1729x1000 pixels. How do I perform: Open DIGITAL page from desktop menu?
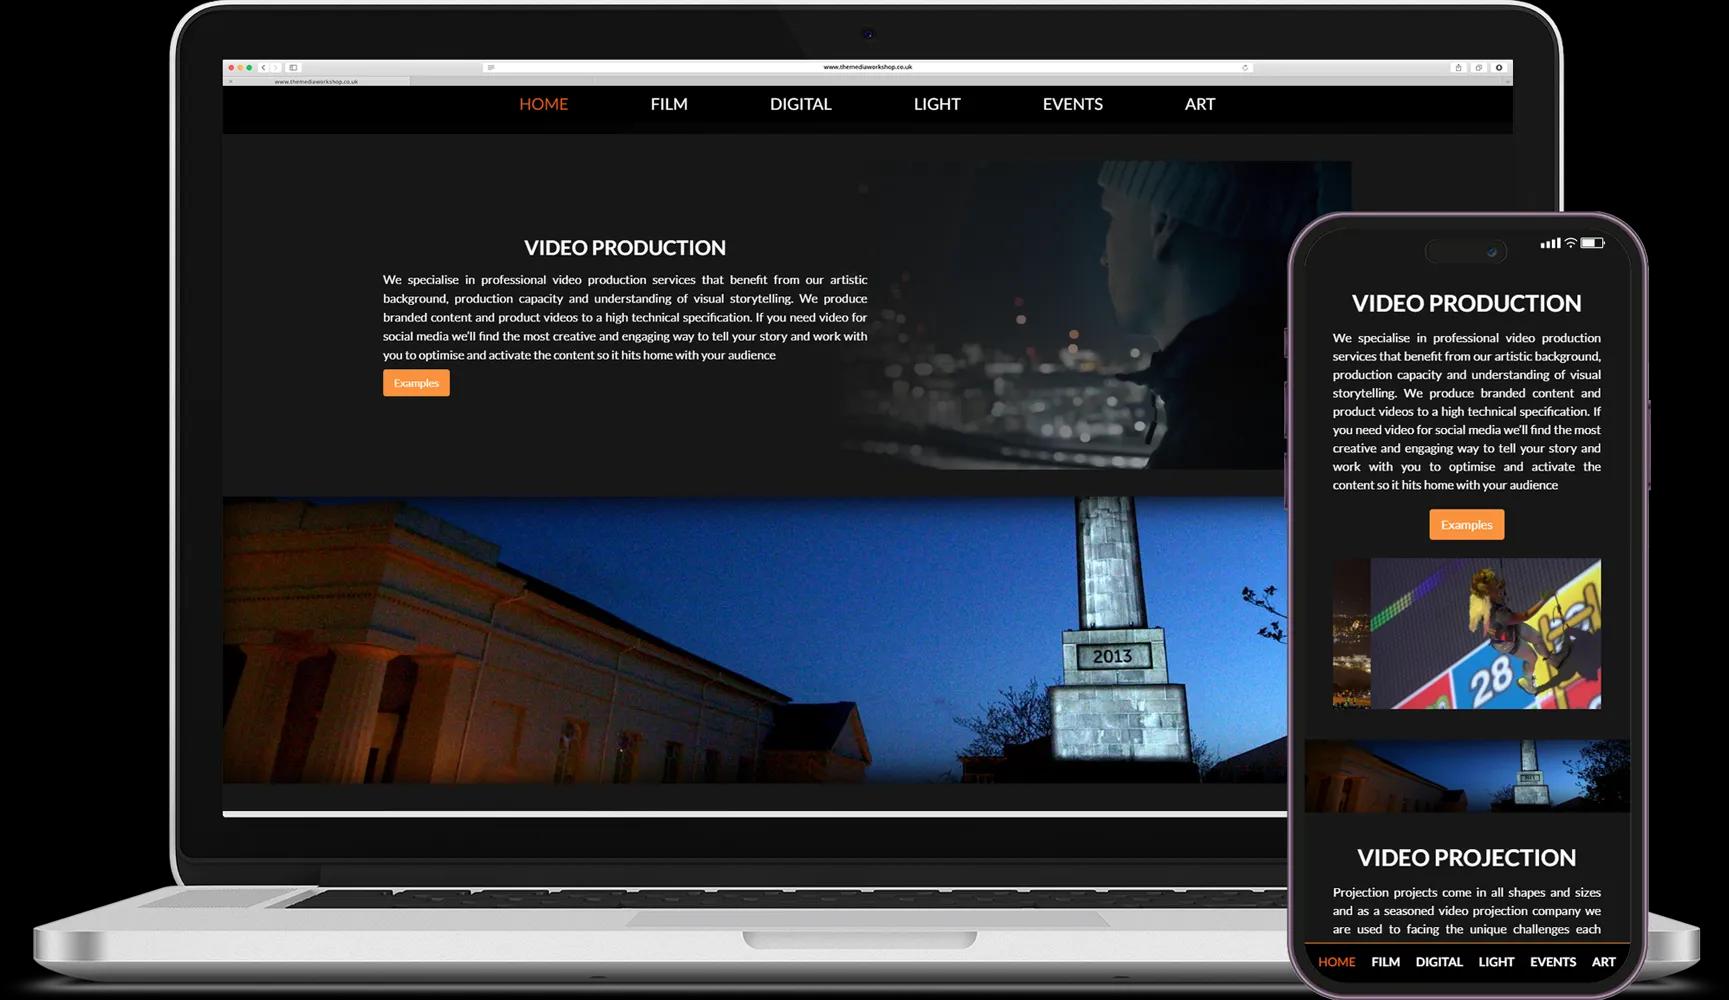(800, 104)
